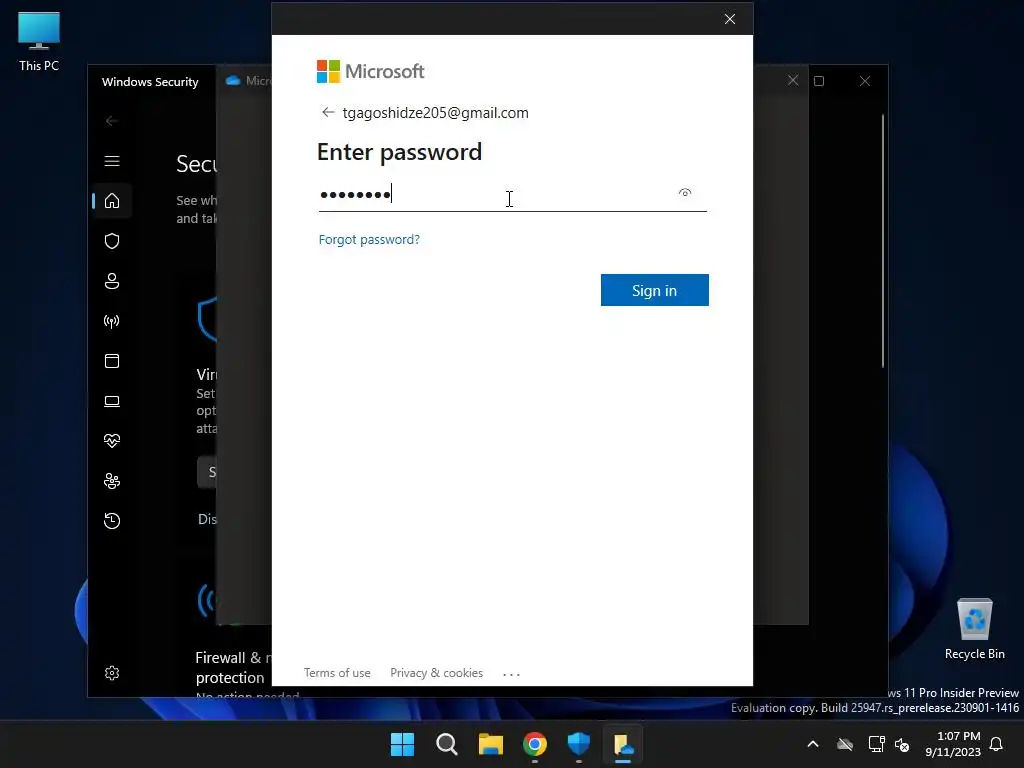Open App & browser control sidebar icon
This screenshot has width=1024, height=768.
(x=112, y=361)
